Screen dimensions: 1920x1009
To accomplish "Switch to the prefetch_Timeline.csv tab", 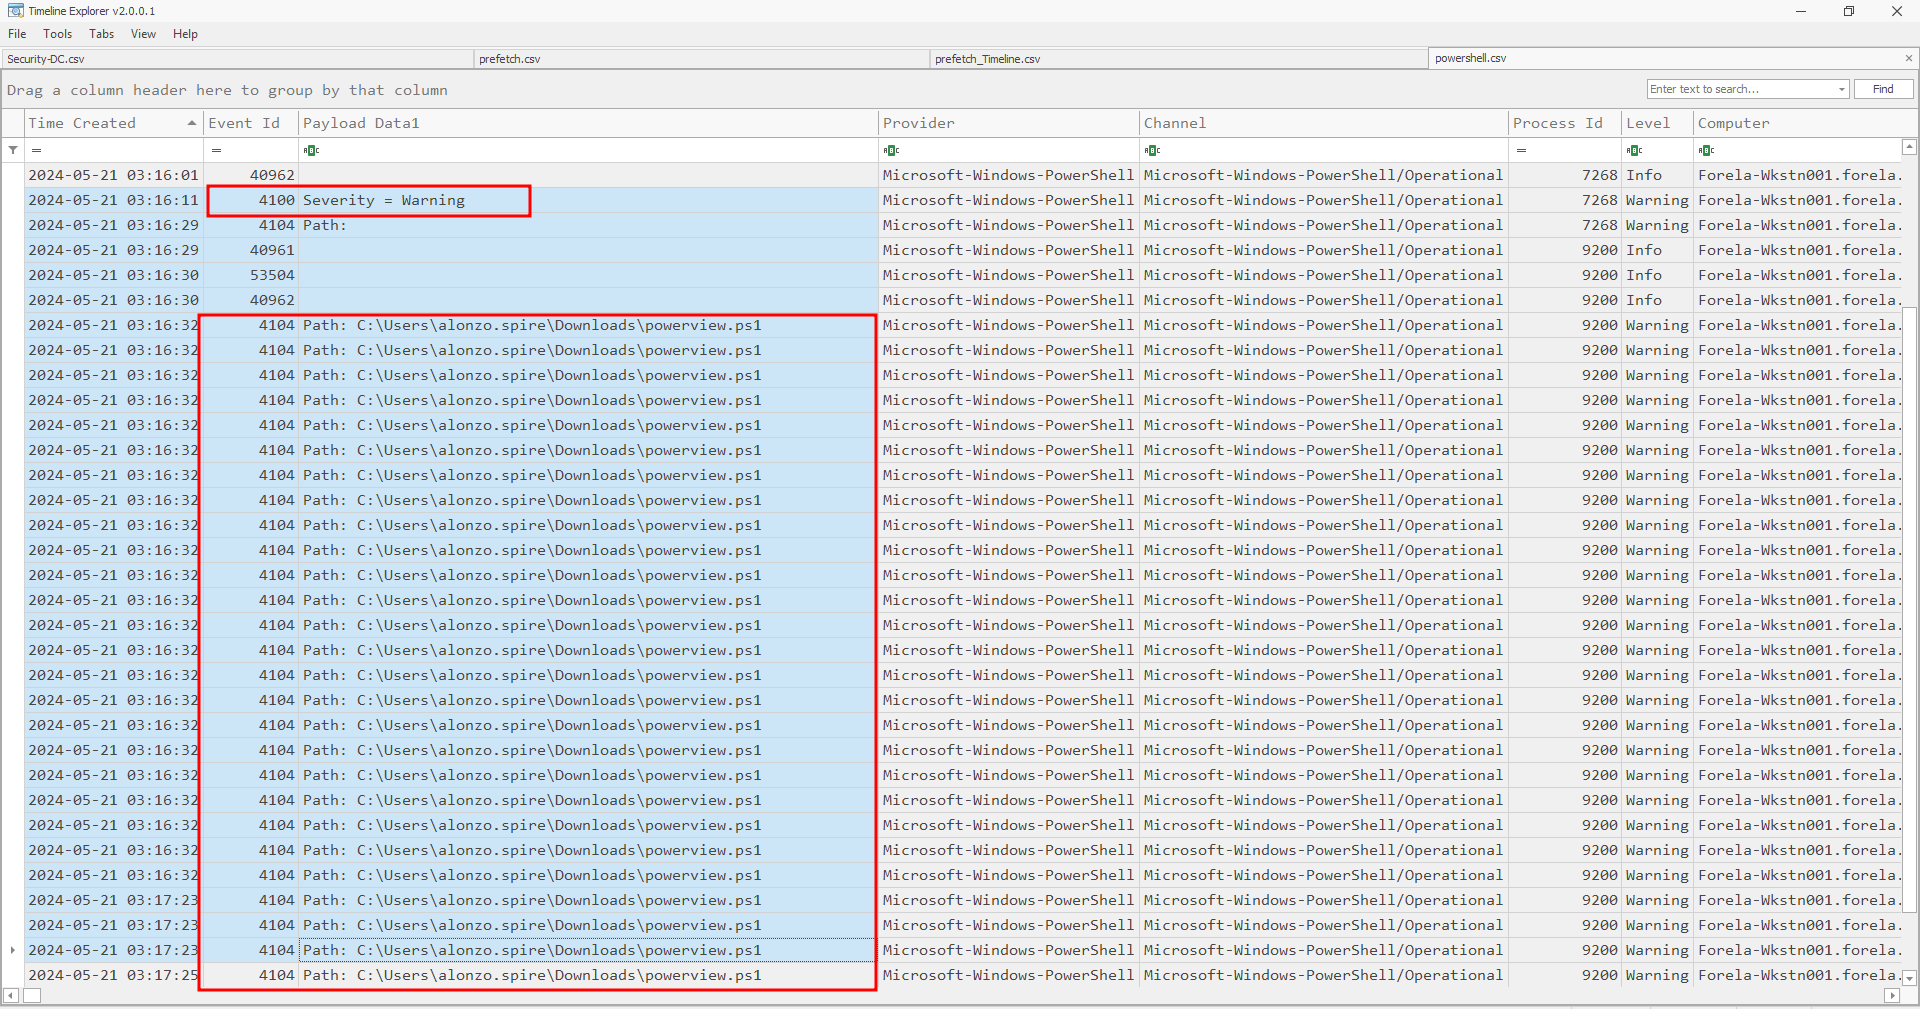I will (987, 59).
